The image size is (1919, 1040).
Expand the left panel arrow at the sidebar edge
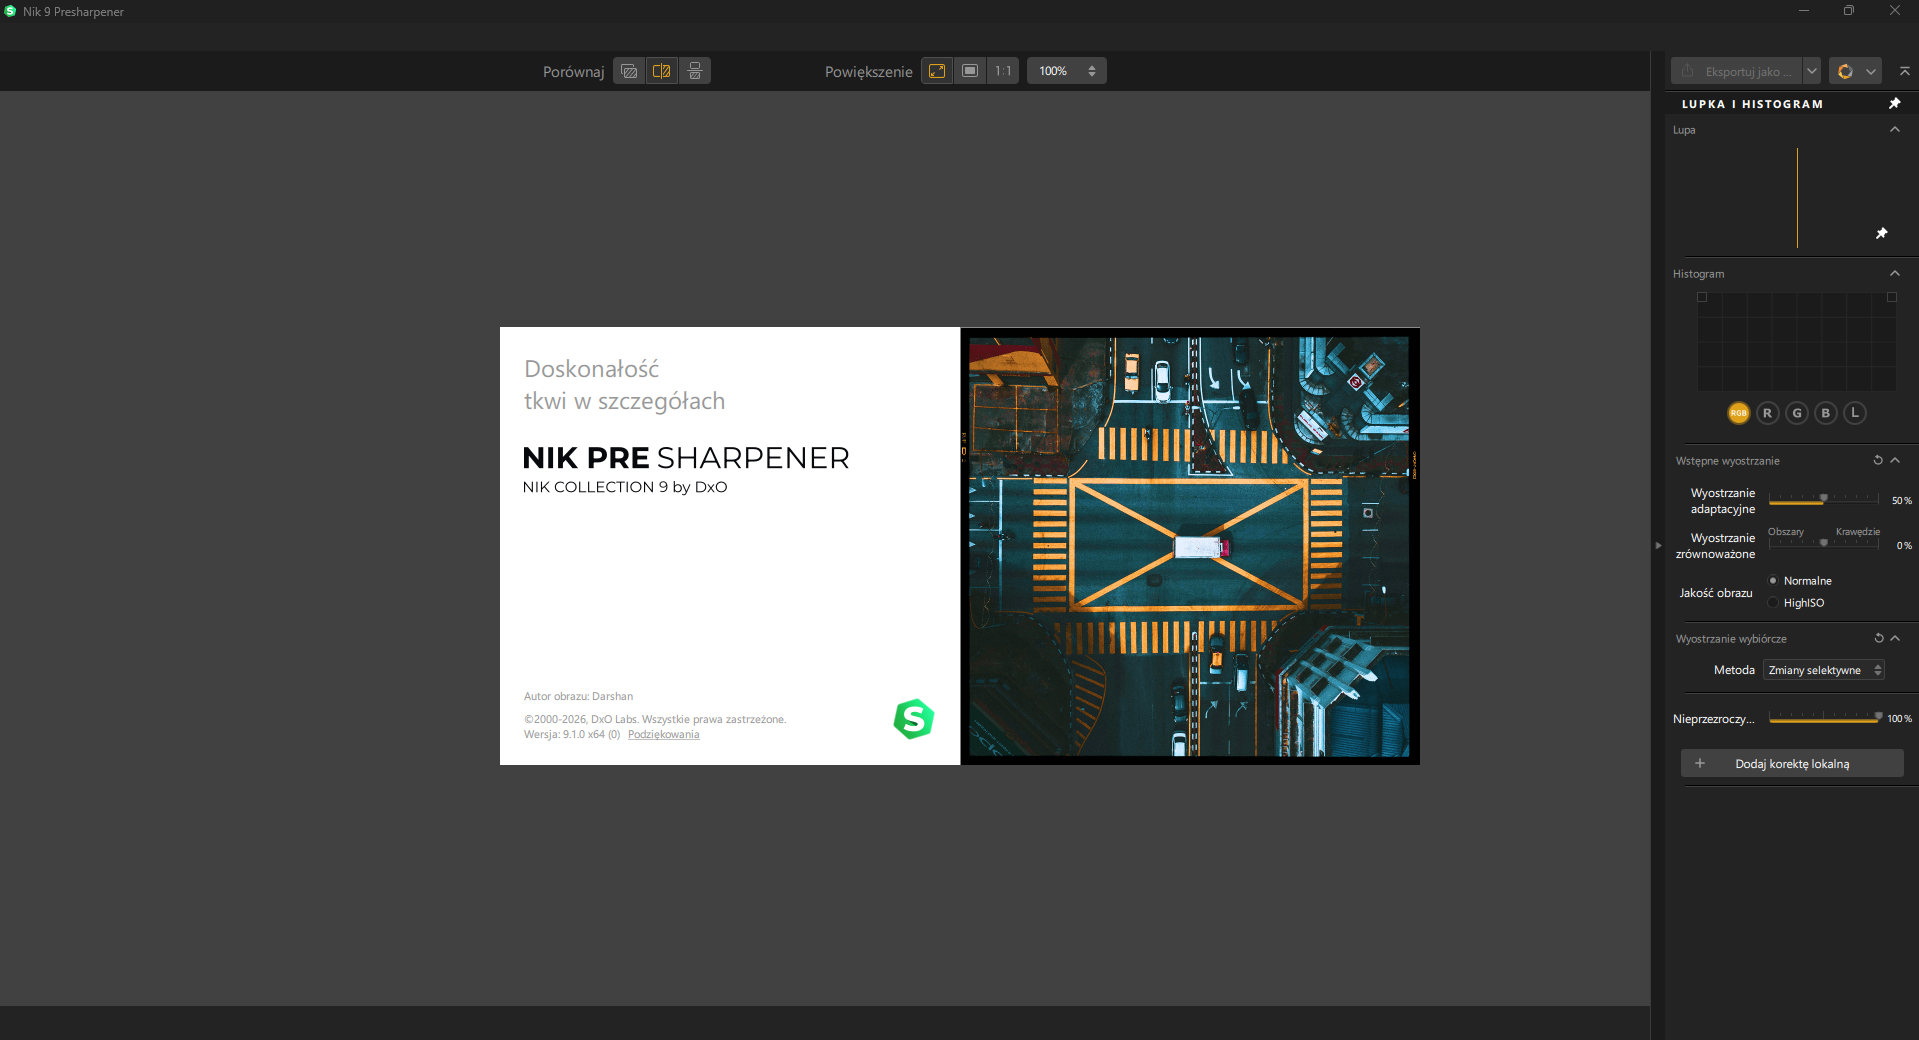[1658, 545]
